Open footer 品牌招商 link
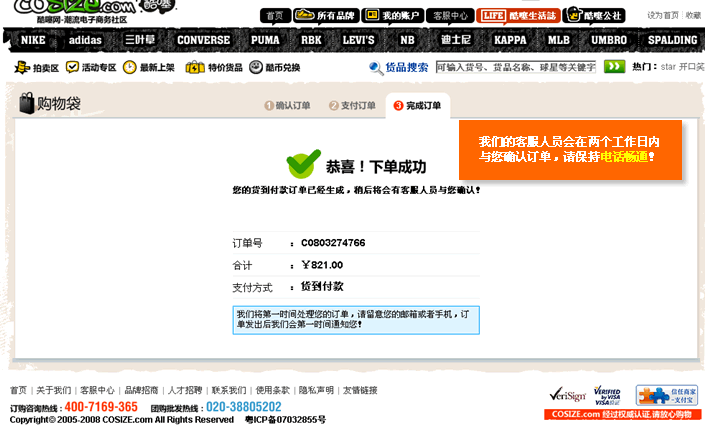This screenshot has height=447, width=705. (141, 390)
